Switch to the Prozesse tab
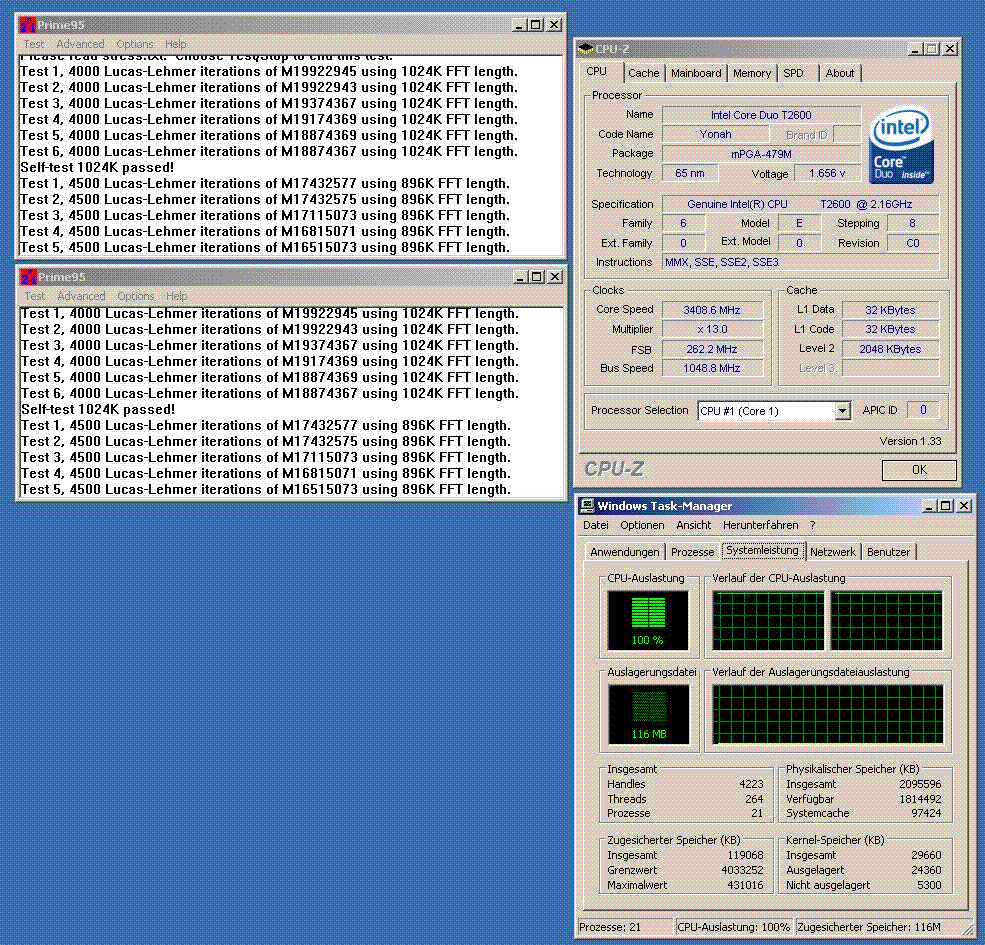The width and height of the screenshot is (985, 945). (x=692, y=552)
